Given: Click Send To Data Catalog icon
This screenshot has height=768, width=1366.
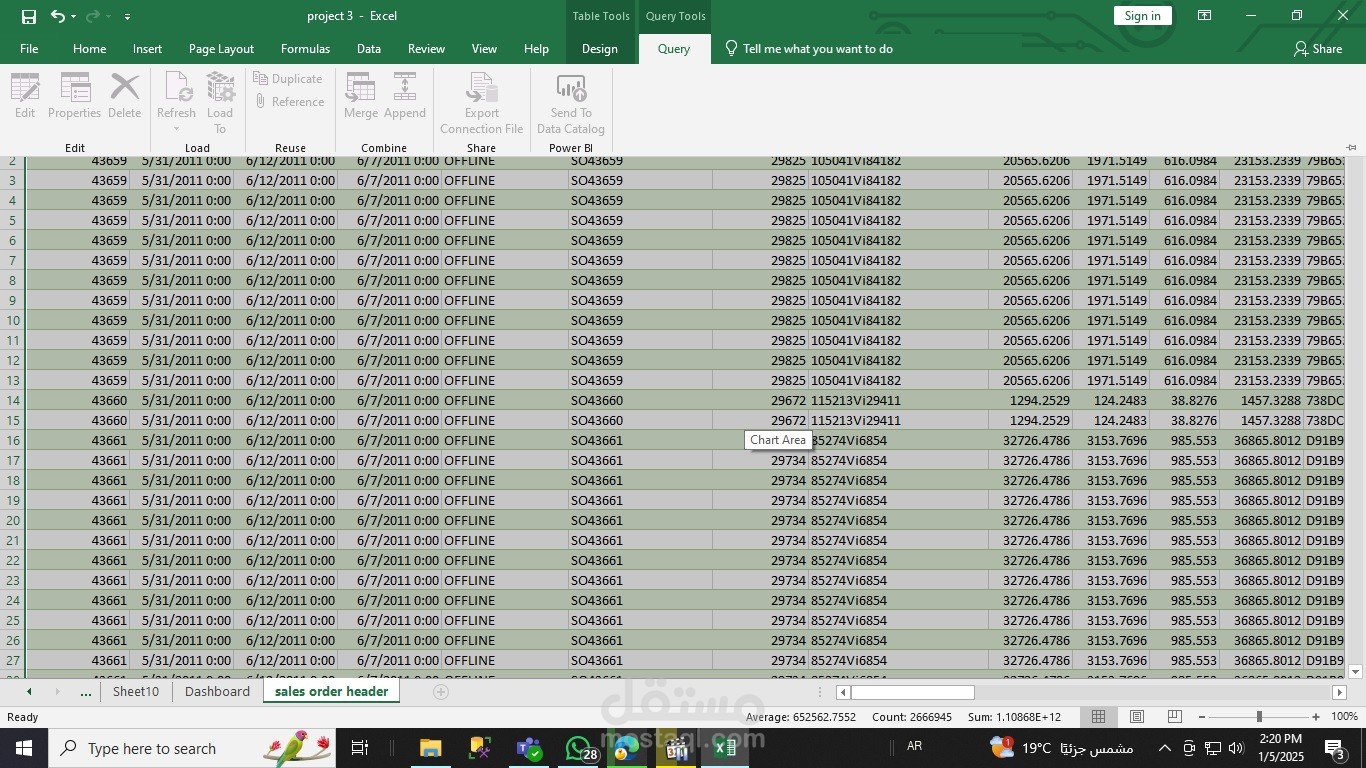Looking at the screenshot, I should (x=570, y=95).
